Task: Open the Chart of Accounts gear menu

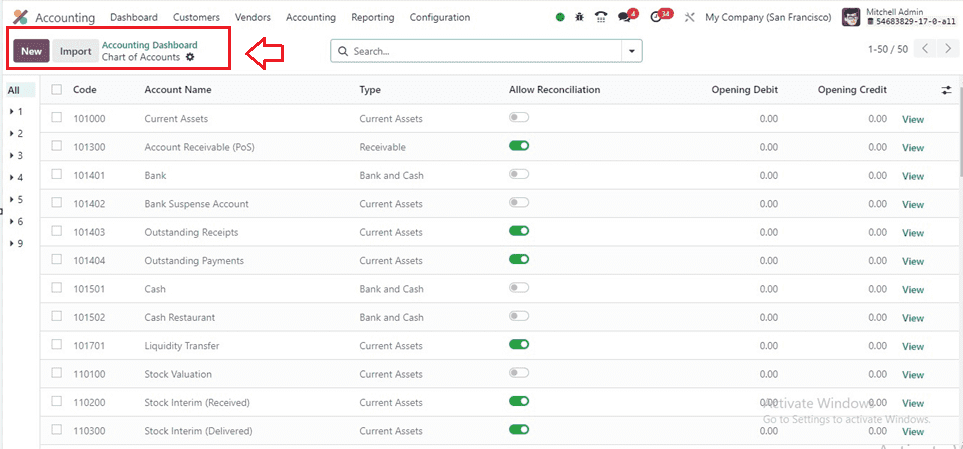Action: (190, 57)
